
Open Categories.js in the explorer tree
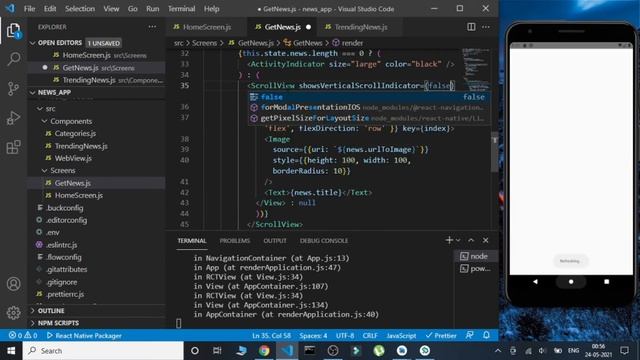pos(75,133)
